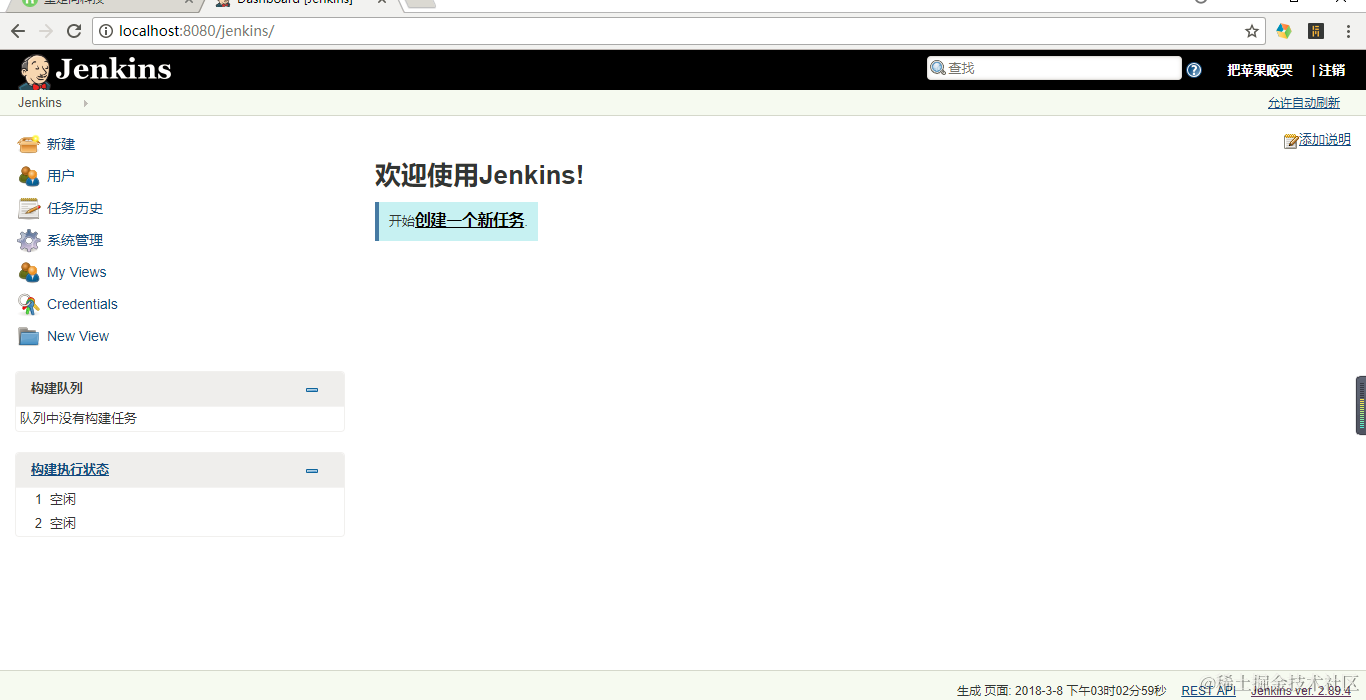Click the search help question-mark icon
Image resolution: width=1366 pixels, height=700 pixels.
(1194, 70)
